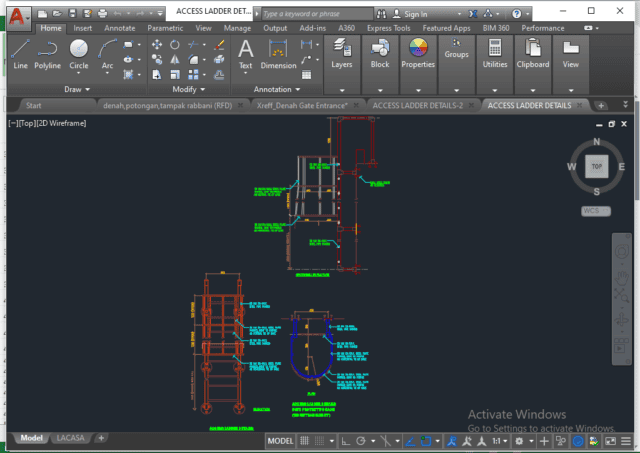Open the Layers panel button

(342, 53)
